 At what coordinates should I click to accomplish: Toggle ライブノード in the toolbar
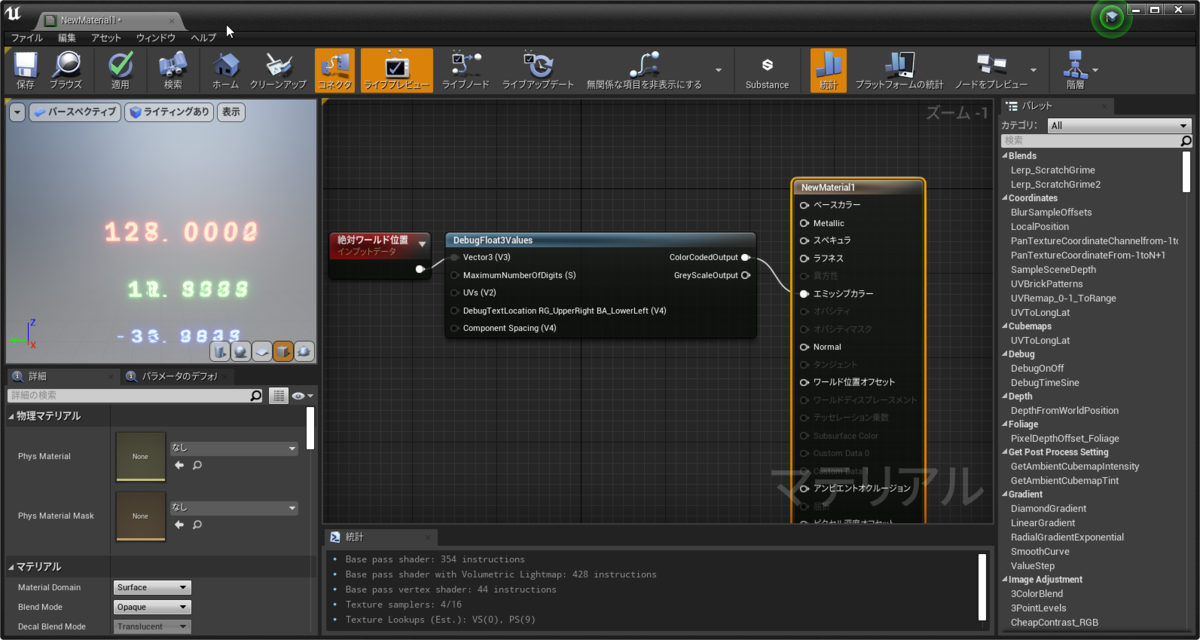466,70
